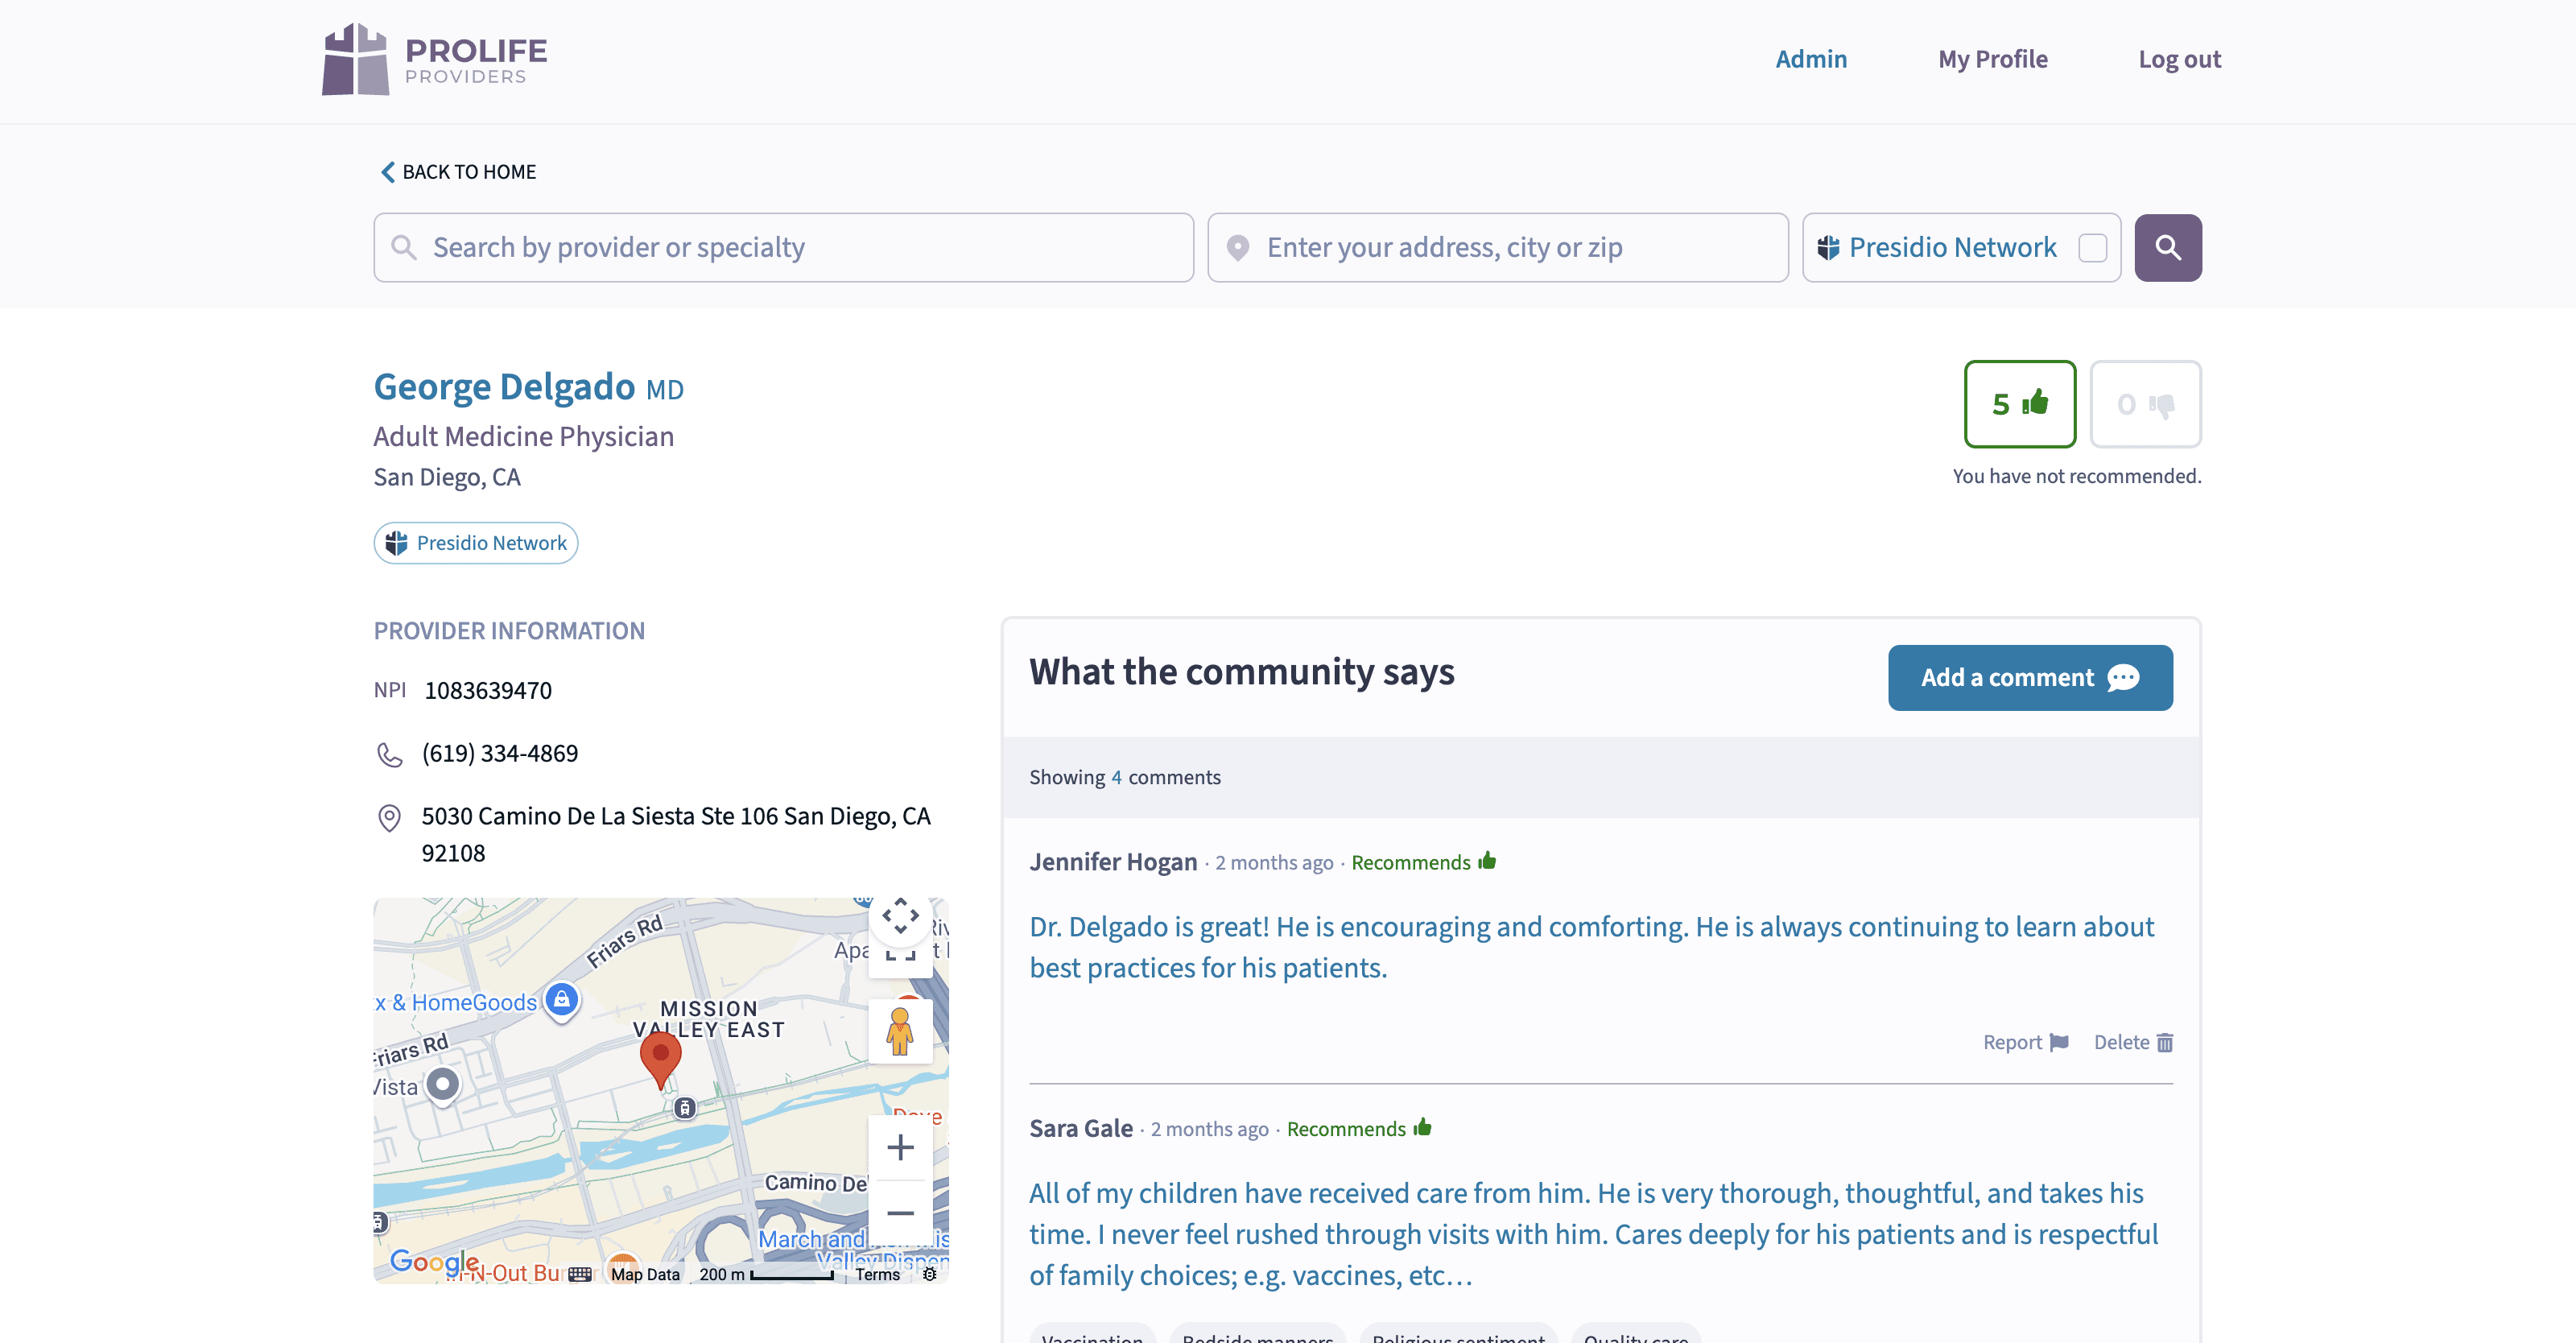Click NPI number 1083639470

(488, 690)
